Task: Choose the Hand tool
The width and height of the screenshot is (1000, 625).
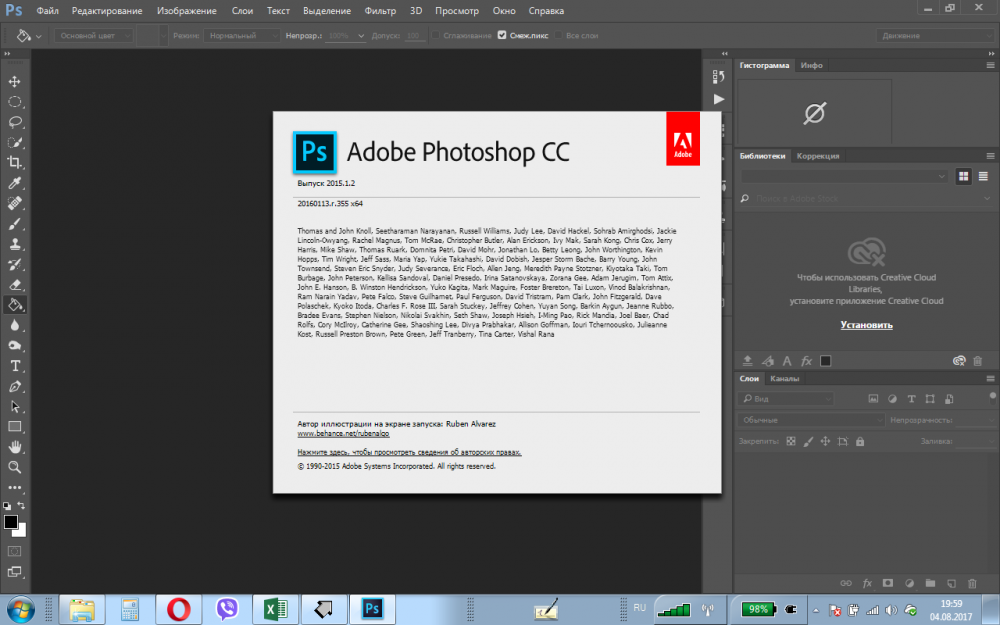Action: [15, 447]
